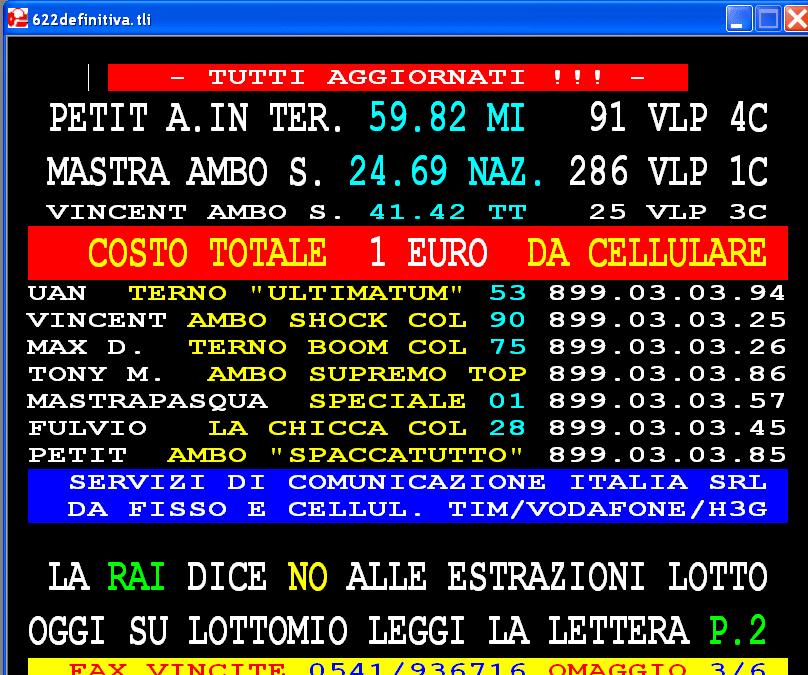Click cyan number 28 in the FULVIO row
This screenshot has width=808, height=675.
click(508, 428)
